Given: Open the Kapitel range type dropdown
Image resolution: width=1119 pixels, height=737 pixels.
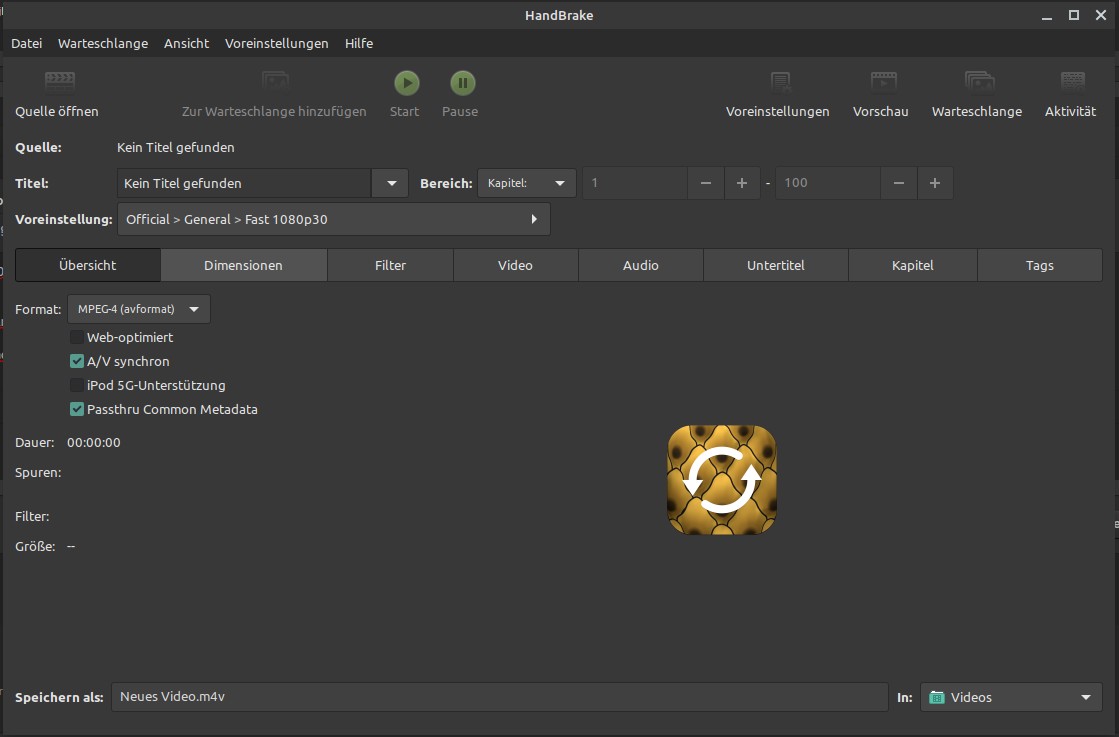Looking at the screenshot, I should point(527,183).
